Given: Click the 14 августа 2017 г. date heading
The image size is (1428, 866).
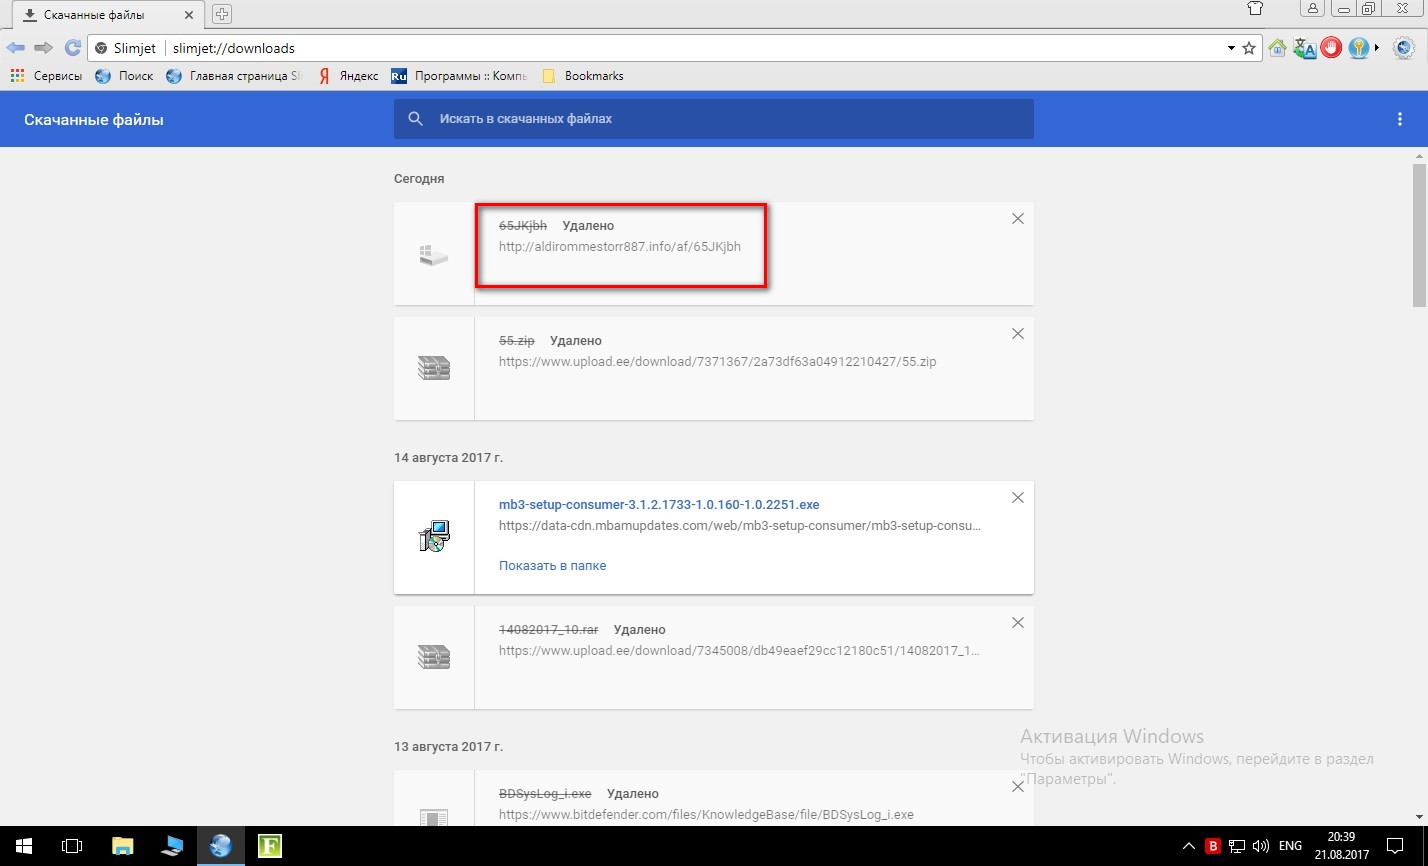Looking at the screenshot, I should (448, 458).
